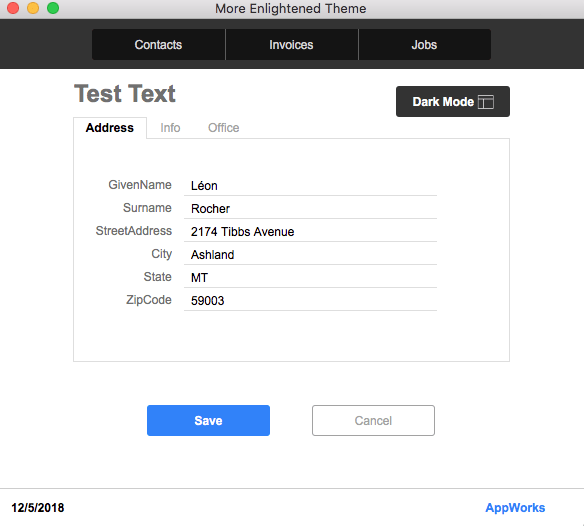Click the 12/5/2018 date in footer
The width and height of the screenshot is (584, 526).
pyautogui.click(x=38, y=508)
